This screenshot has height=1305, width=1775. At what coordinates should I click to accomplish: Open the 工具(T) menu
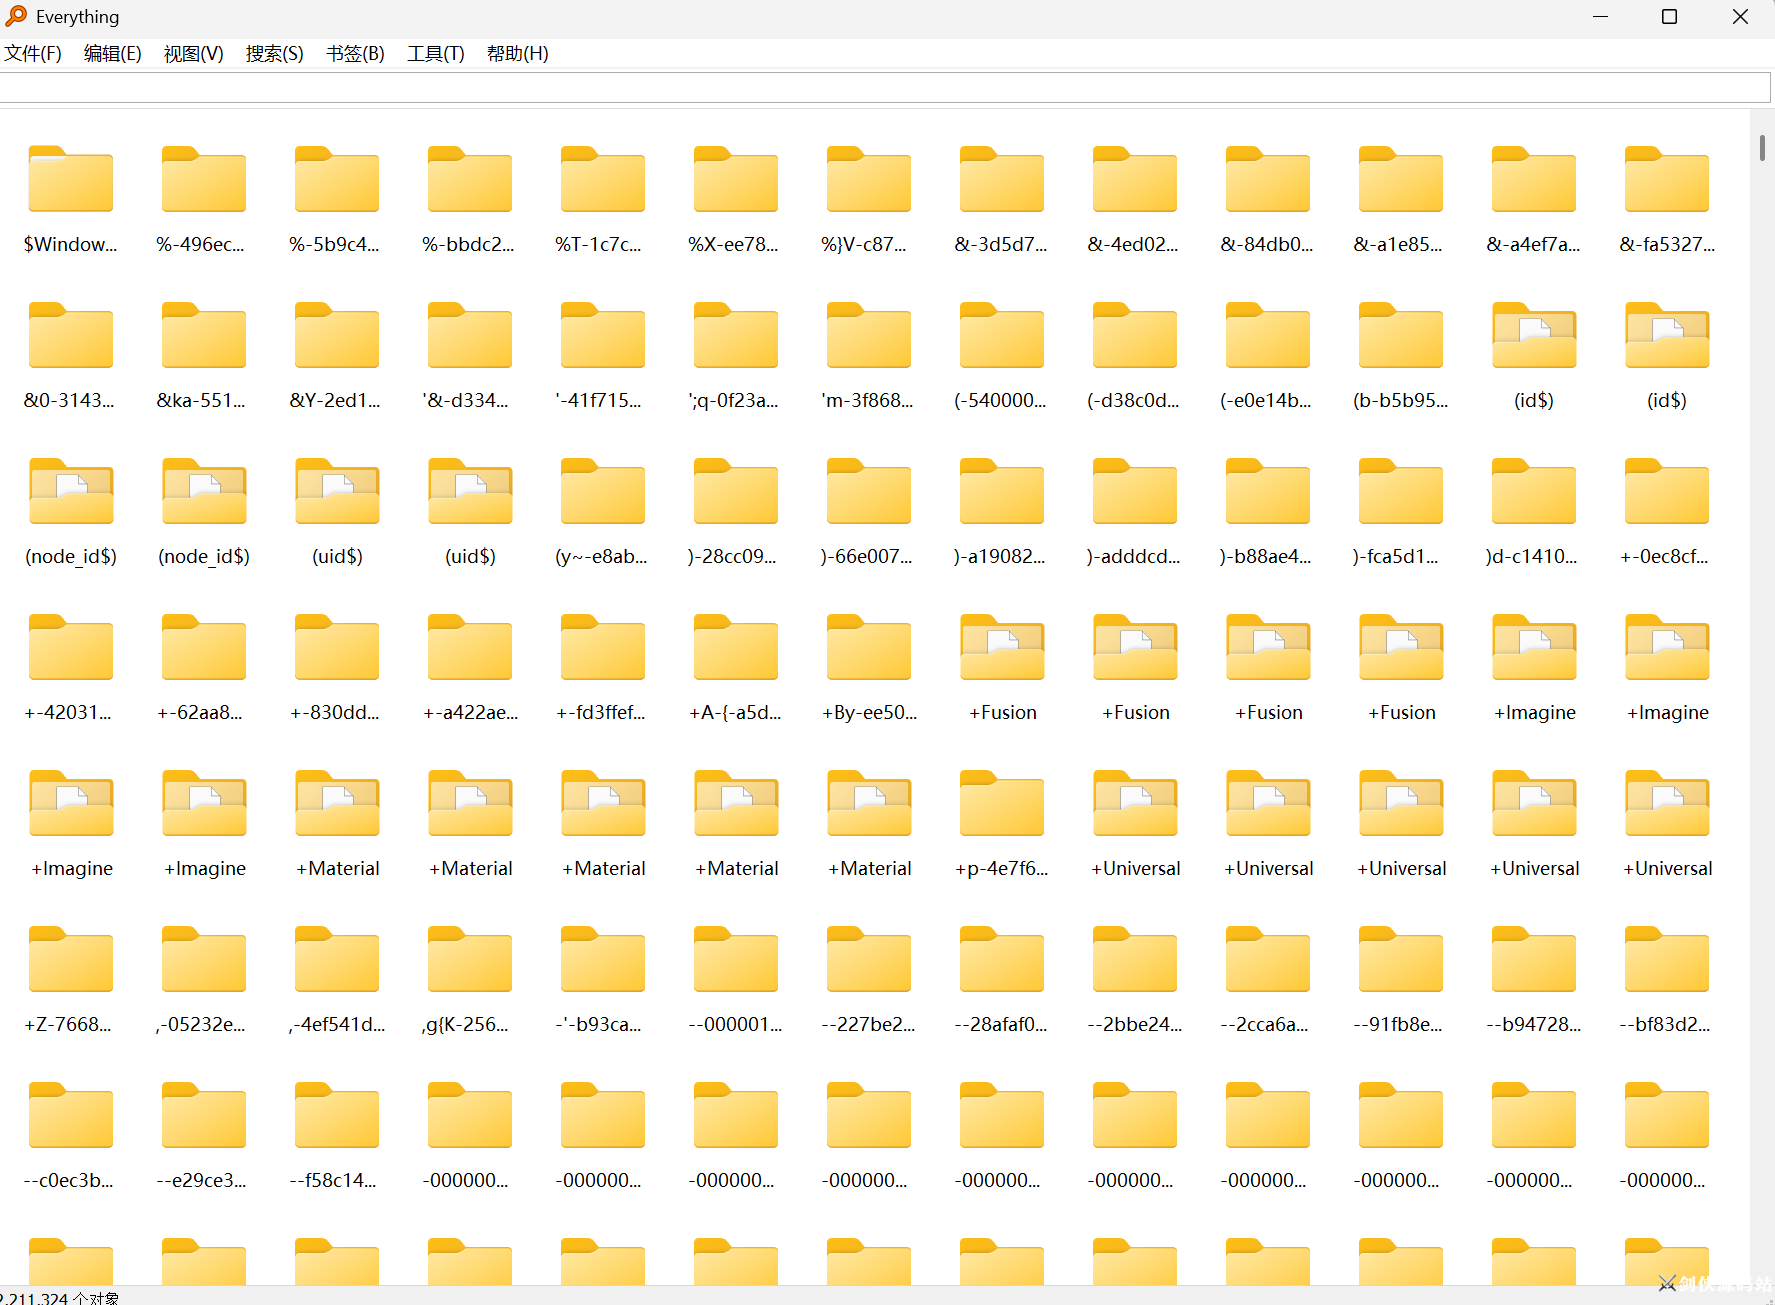436,54
